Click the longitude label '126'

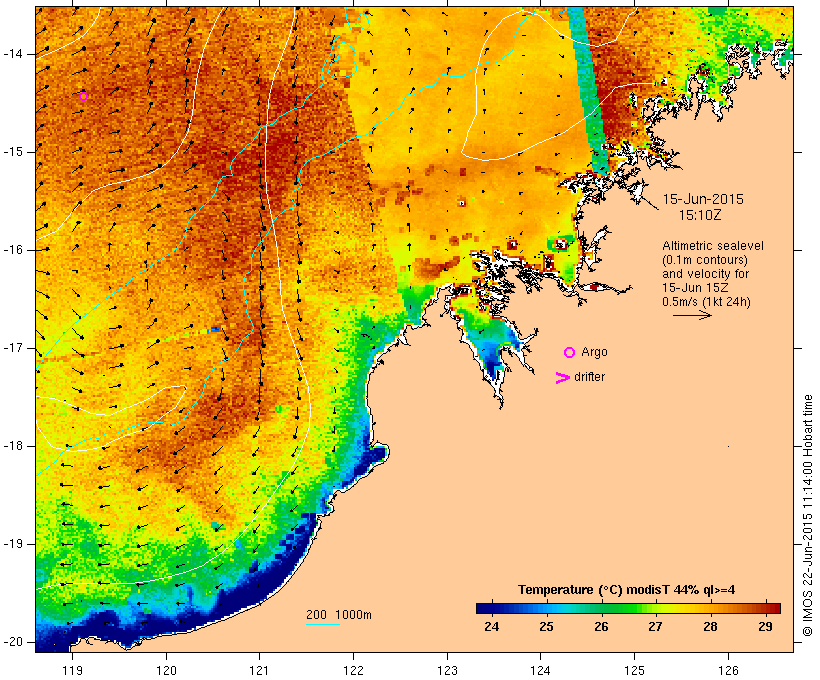point(728,670)
